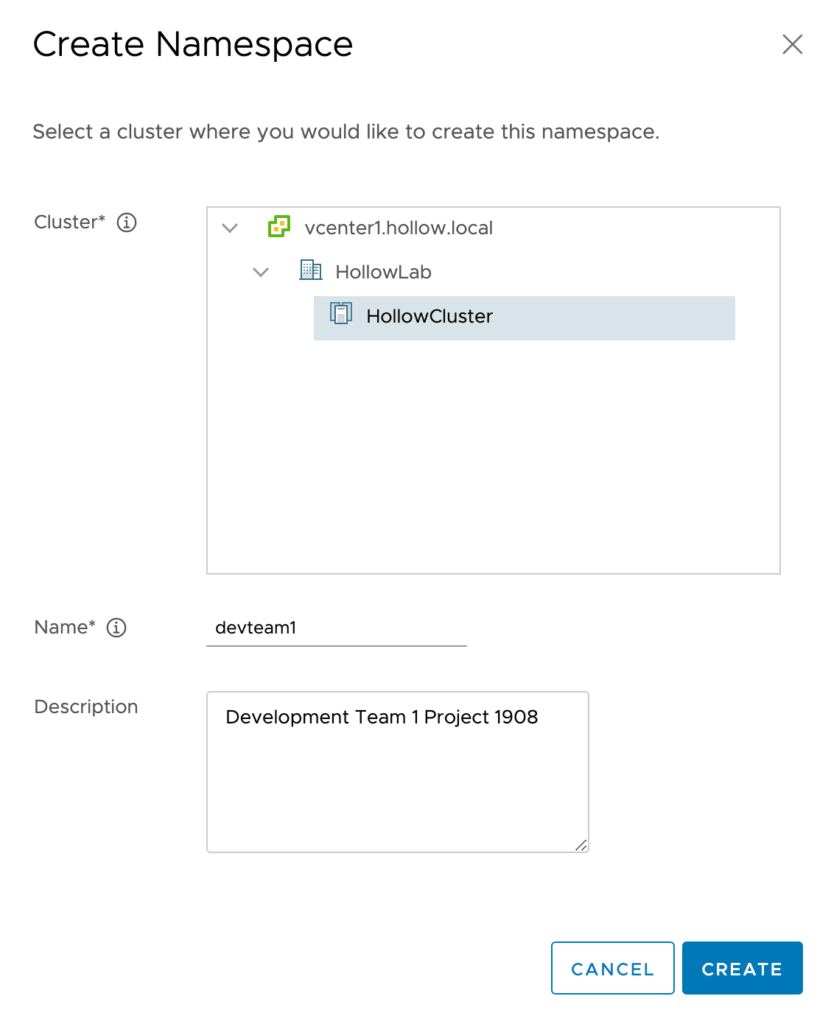Click the info icon beside Name label
831x1024 pixels.
tap(117, 628)
